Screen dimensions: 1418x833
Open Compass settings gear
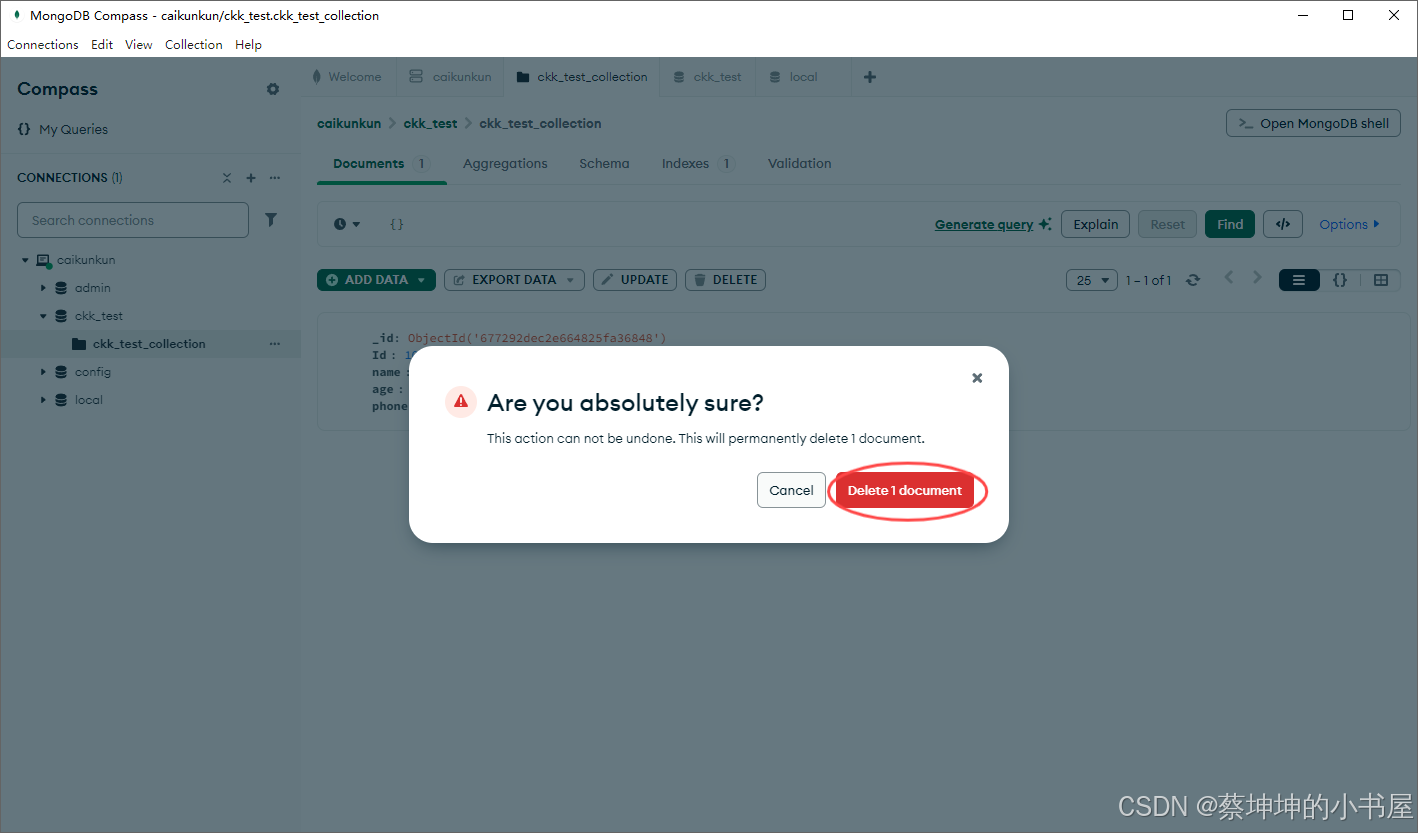click(x=272, y=89)
